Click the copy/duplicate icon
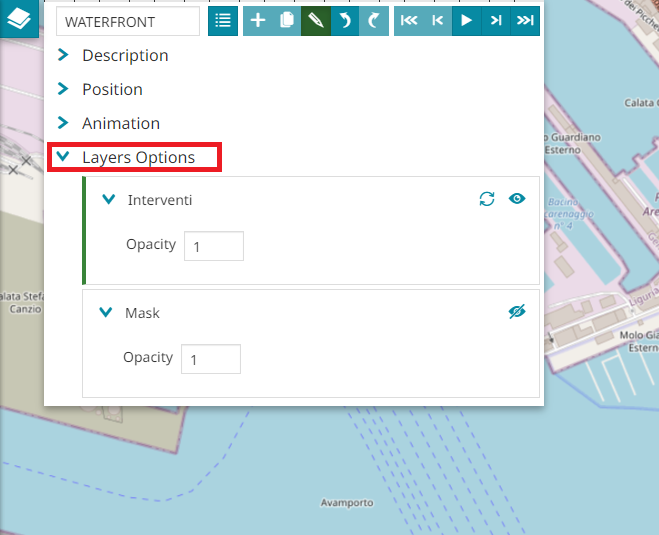Viewport: 659px width, 535px height. tap(287, 21)
